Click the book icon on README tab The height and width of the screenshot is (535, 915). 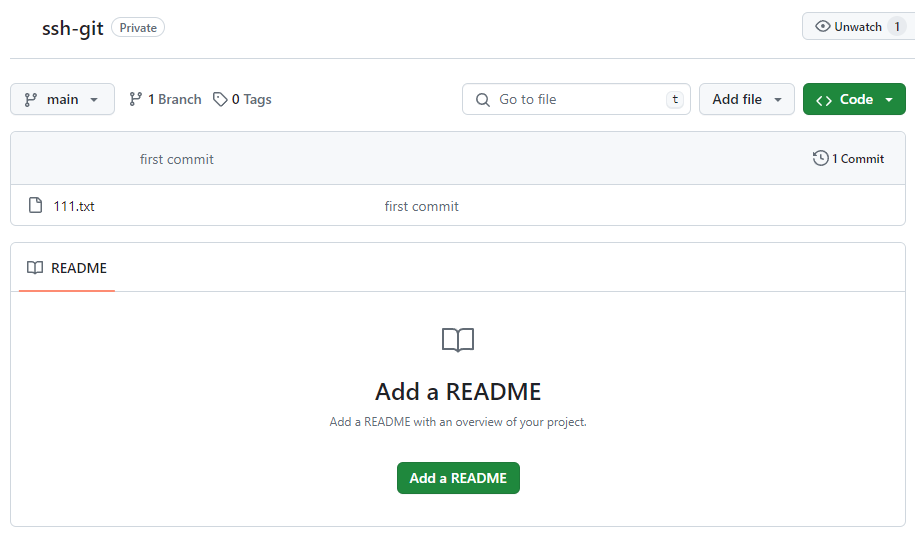[35, 268]
